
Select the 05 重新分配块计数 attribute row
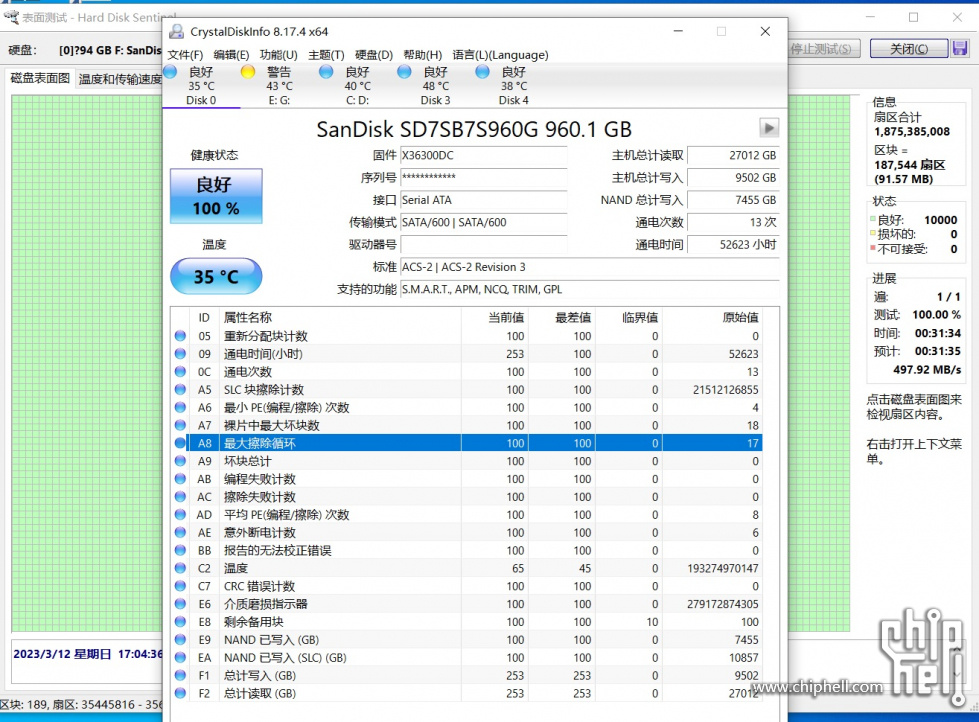point(466,336)
